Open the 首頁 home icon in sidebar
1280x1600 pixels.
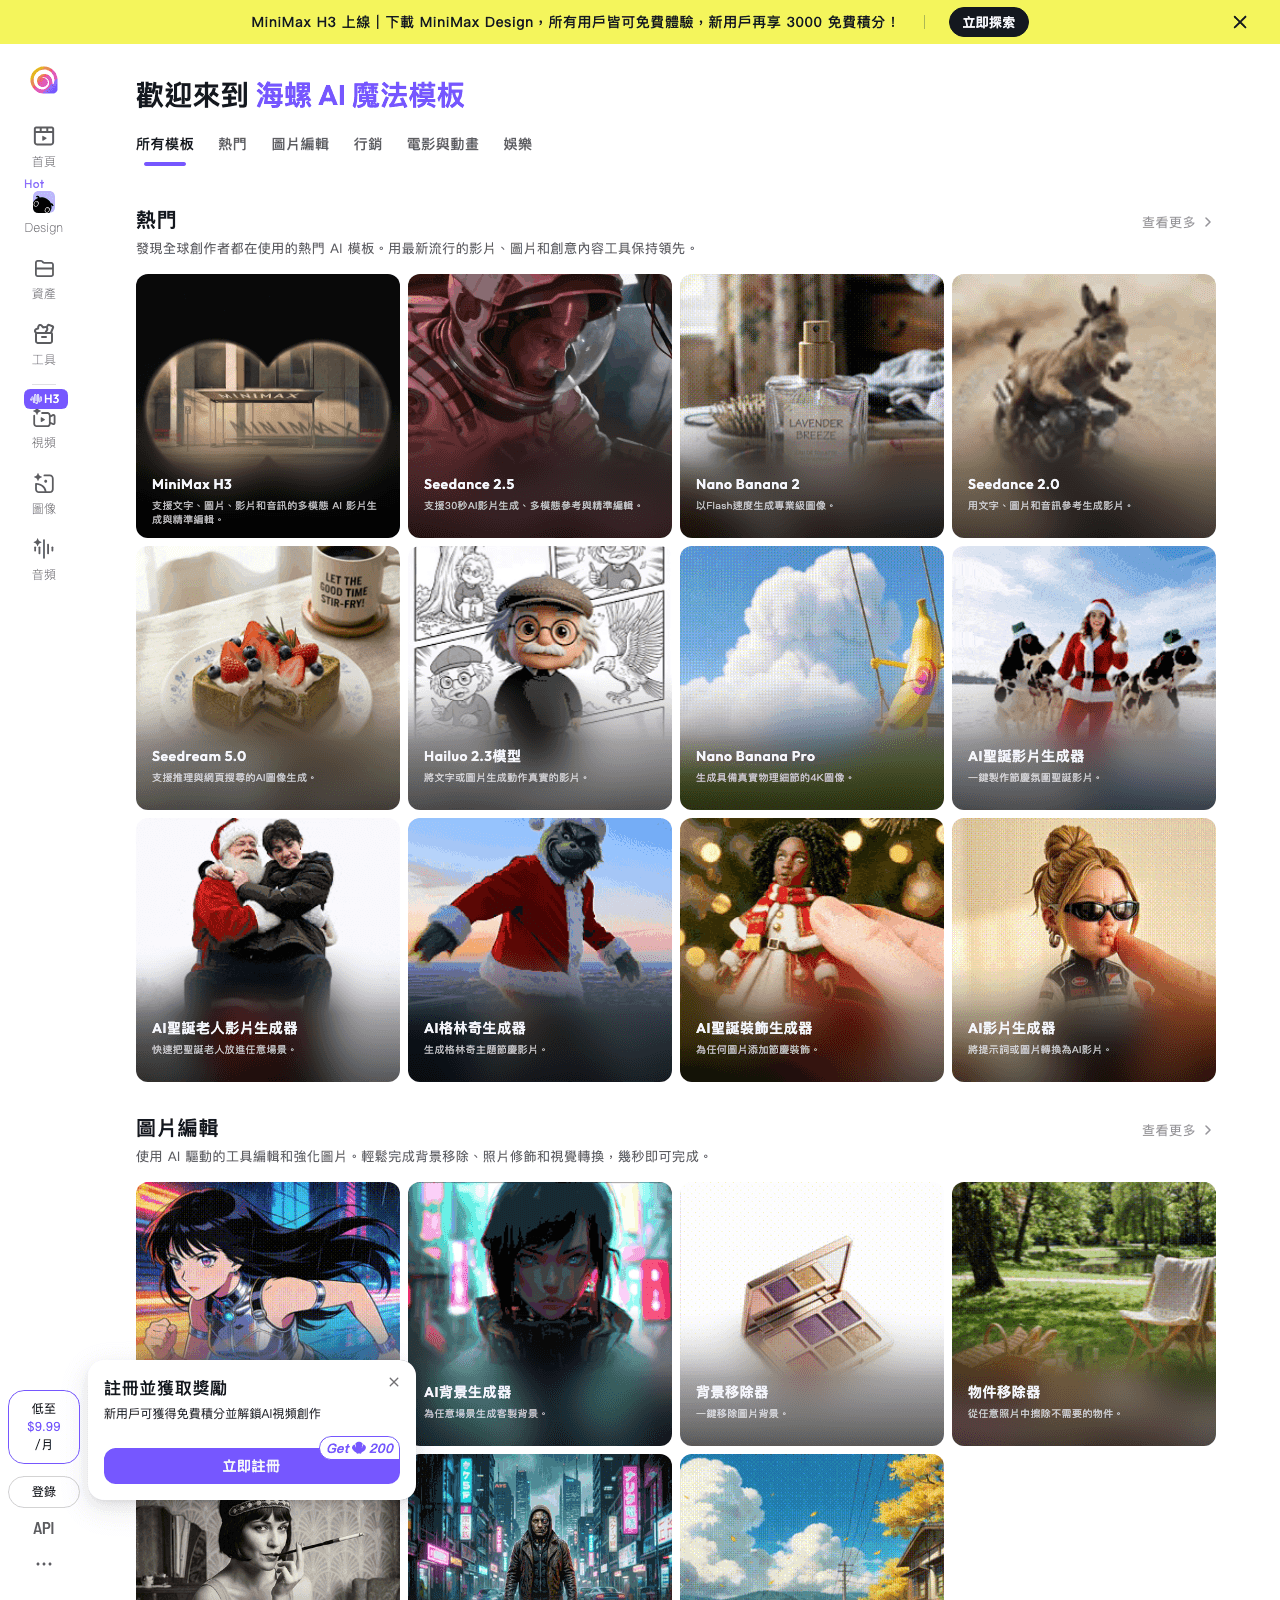[44, 136]
